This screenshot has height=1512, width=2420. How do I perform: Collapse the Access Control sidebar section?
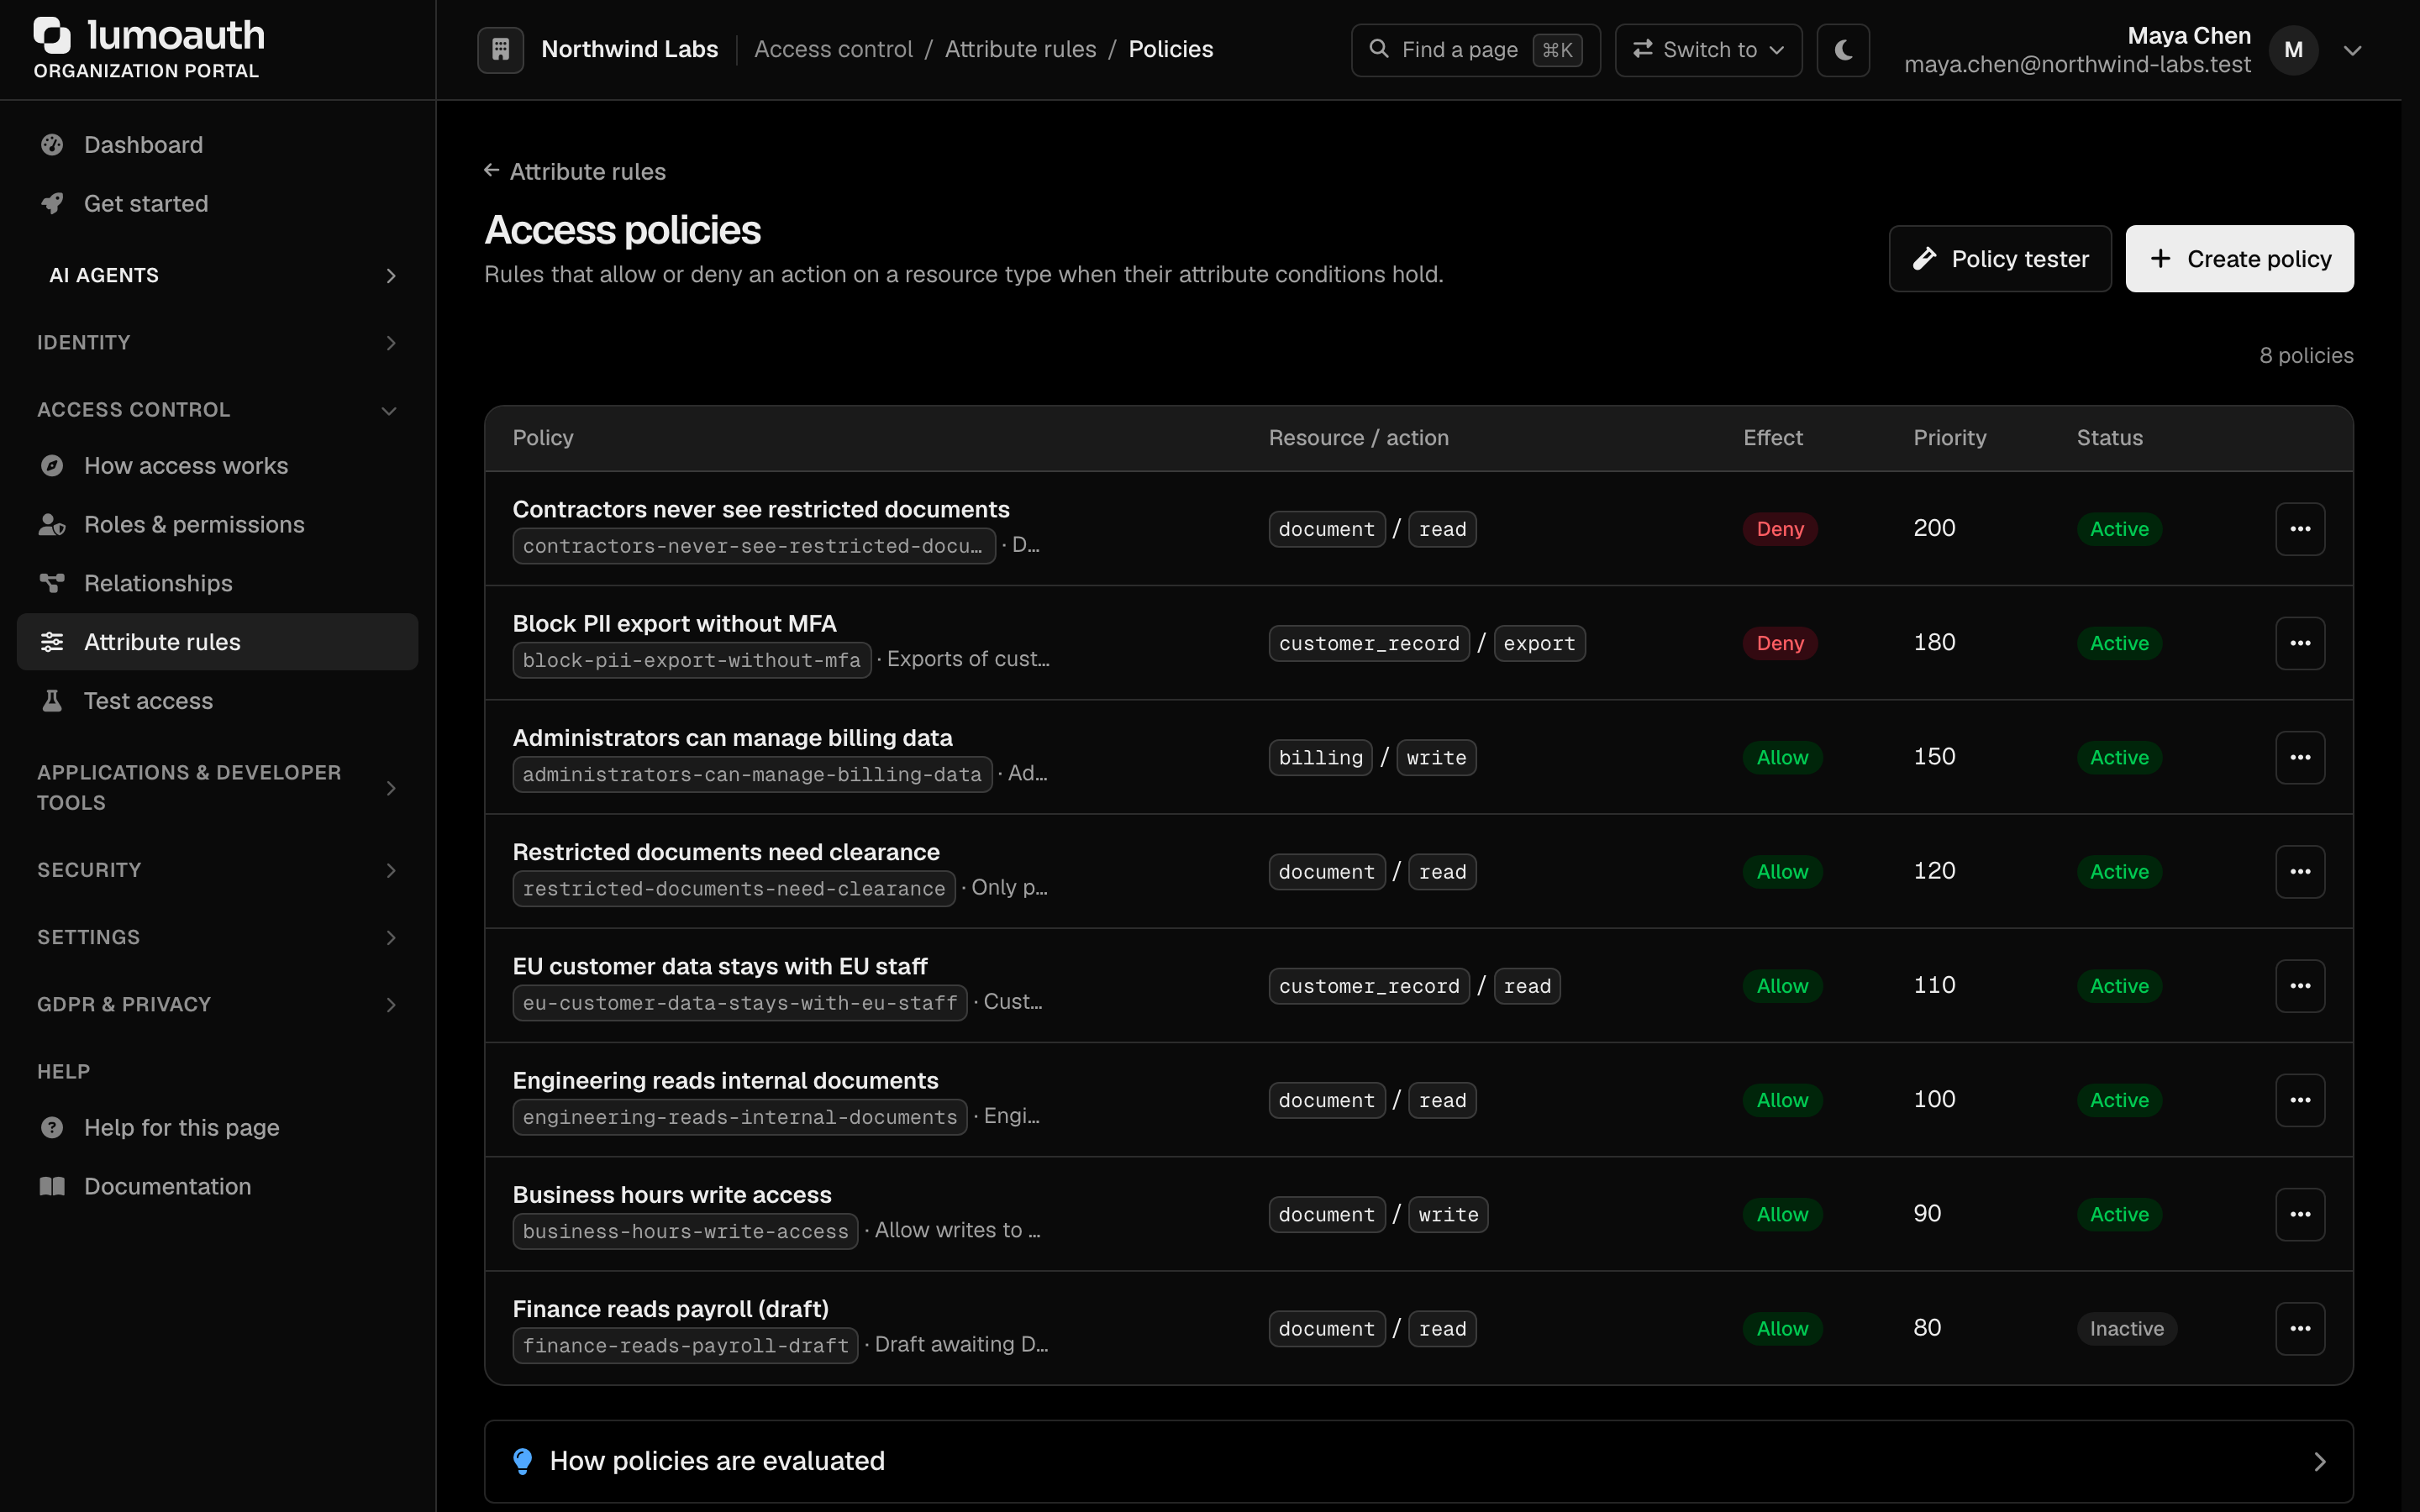point(218,410)
